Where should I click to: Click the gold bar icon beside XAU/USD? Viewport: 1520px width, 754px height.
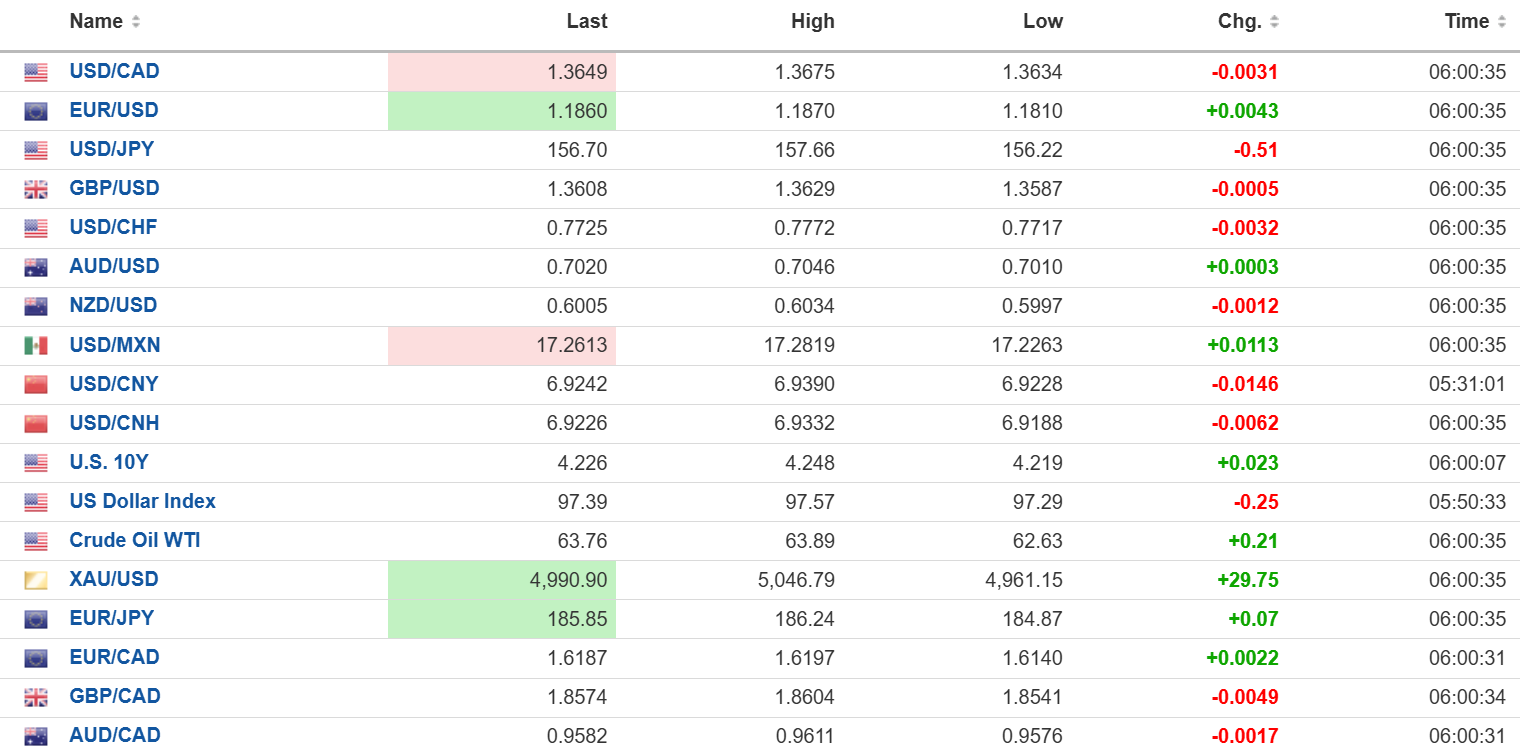pyautogui.click(x=36, y=580)
